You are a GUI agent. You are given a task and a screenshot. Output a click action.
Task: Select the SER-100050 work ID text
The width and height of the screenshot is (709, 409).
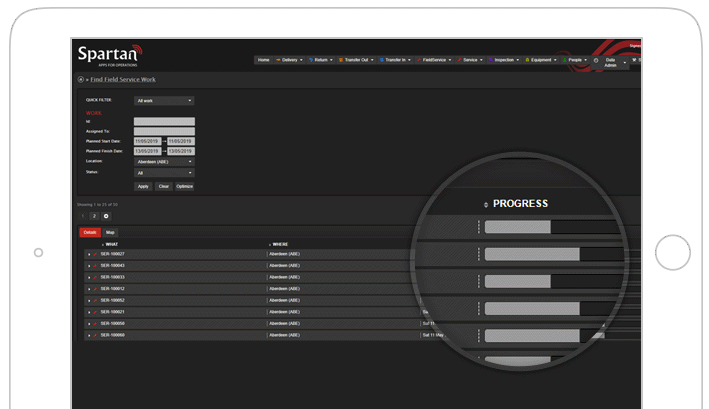pyautogui.click(x=113, y=324)
